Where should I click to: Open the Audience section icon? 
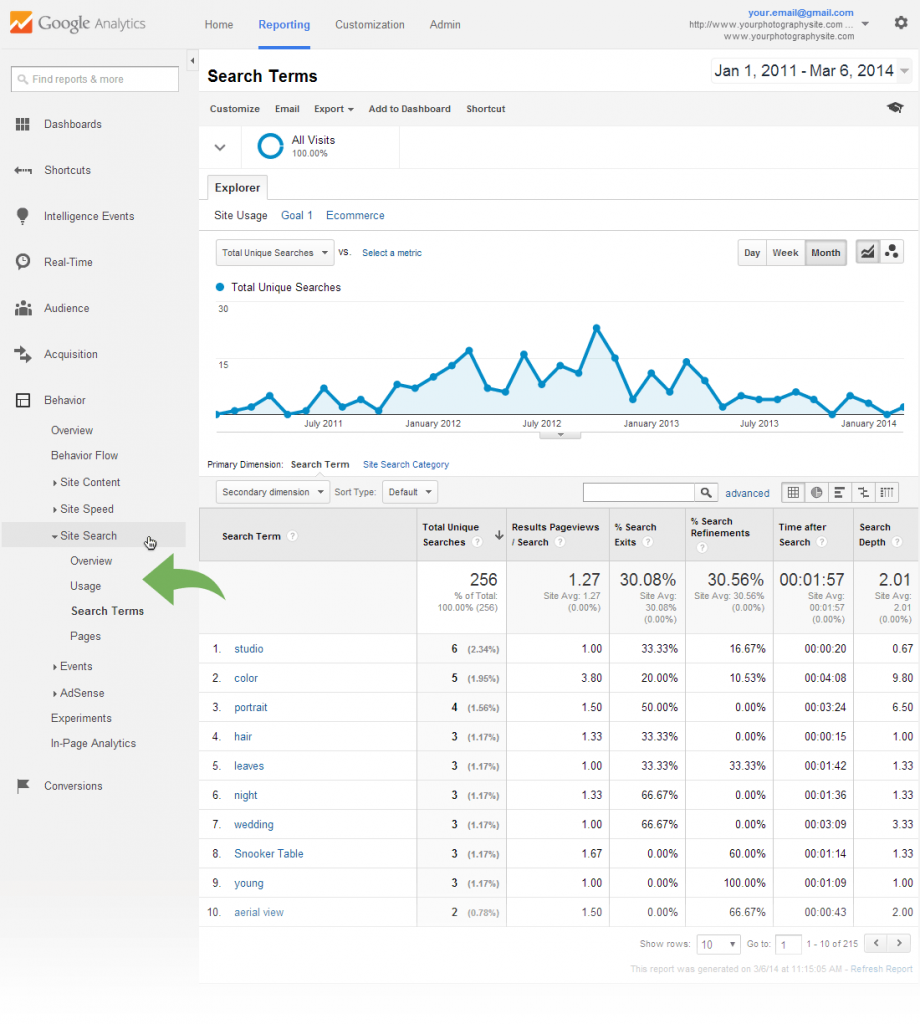(22, 308)
